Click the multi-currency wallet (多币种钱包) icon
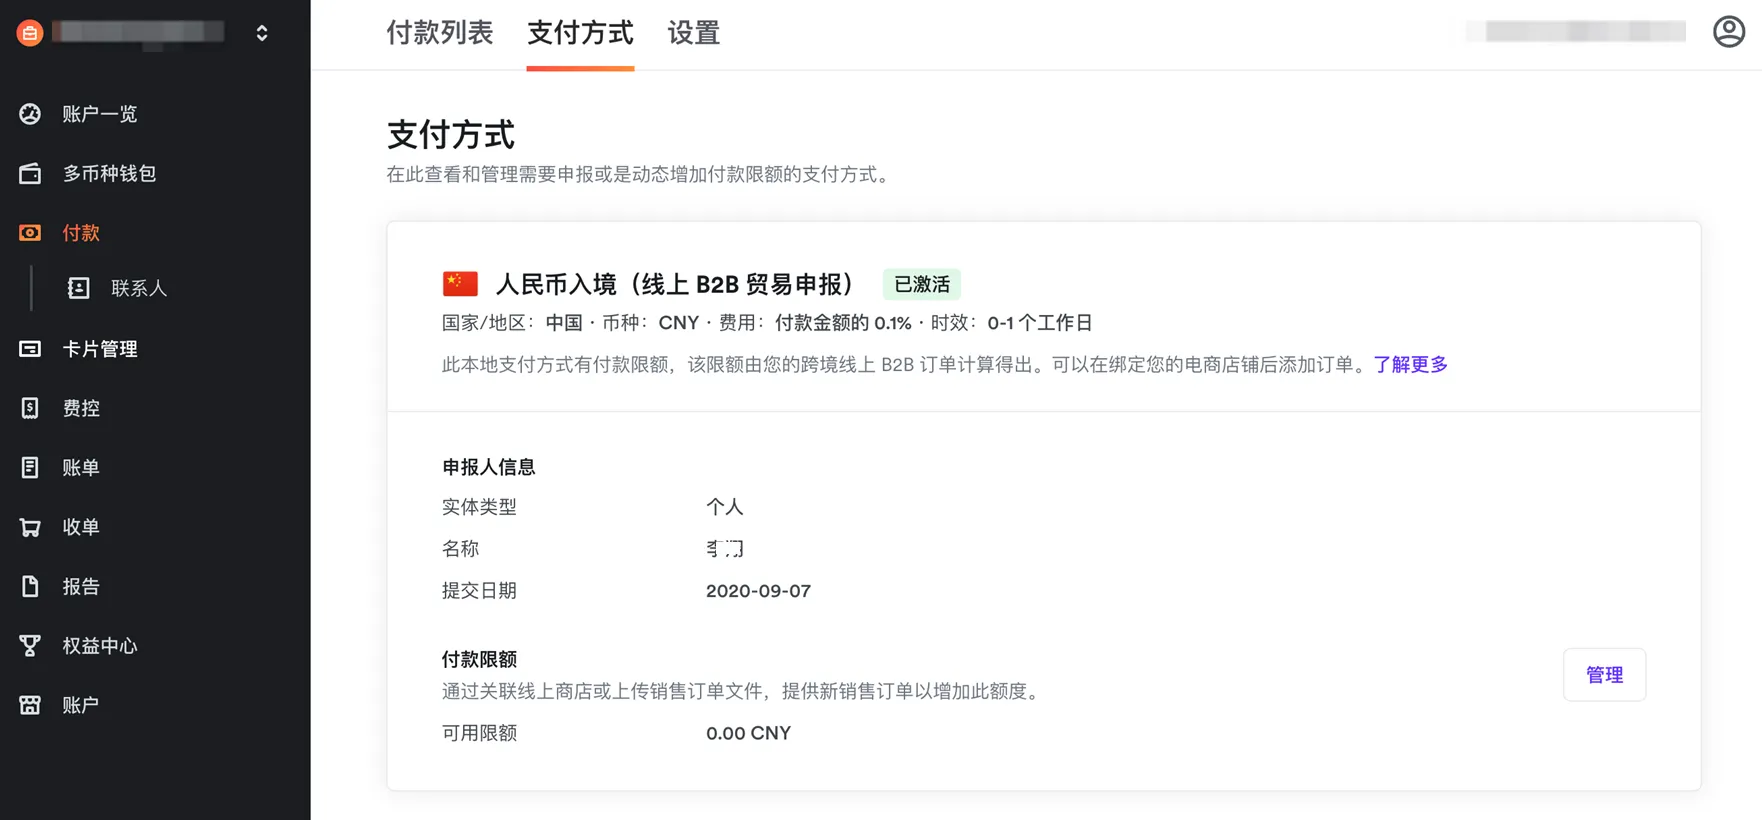 (x=30, y=174)
